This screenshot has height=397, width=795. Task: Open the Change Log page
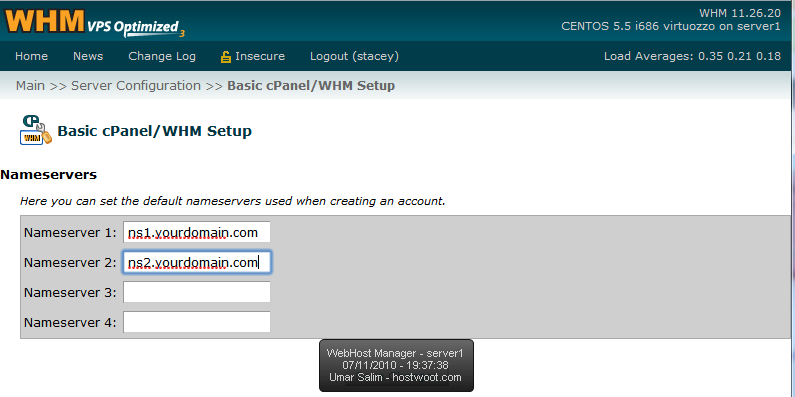(x=162, y=56)
